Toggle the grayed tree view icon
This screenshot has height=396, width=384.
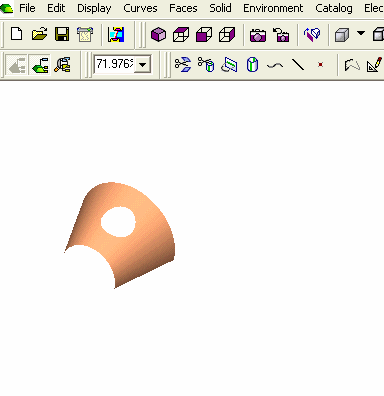pos(17,65)
